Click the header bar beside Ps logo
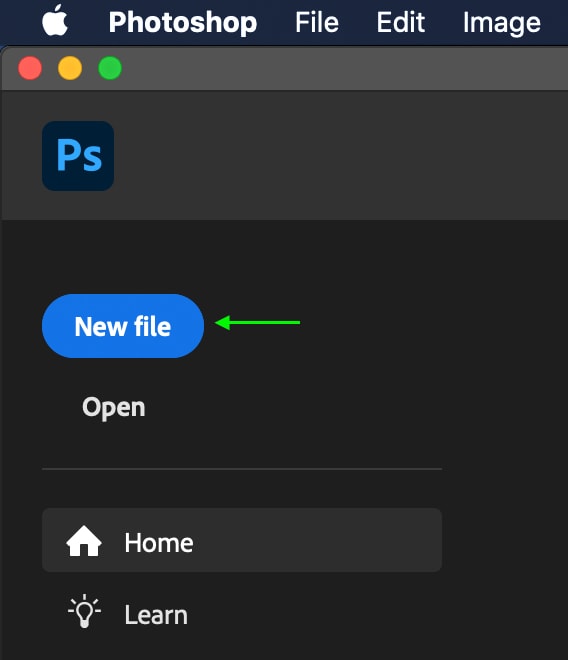The width and height of the screenshot is (568, 660). [337, 156]
